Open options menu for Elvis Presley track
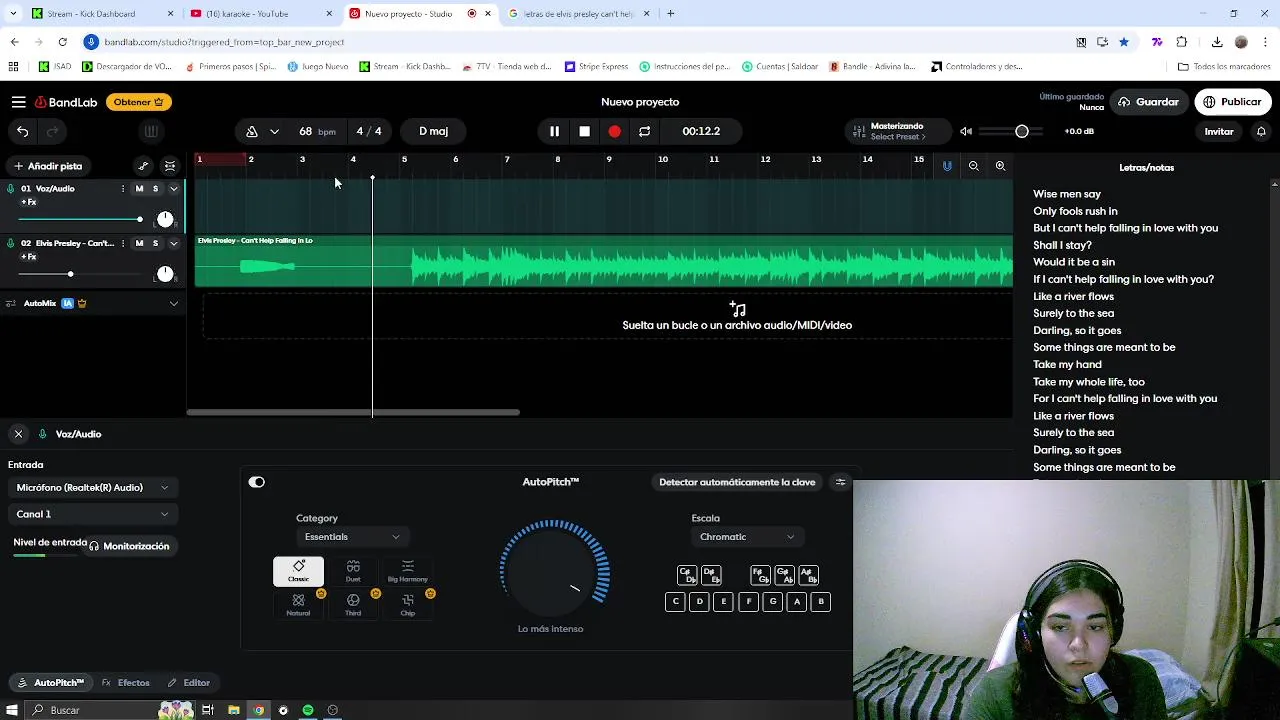Image resolution: width=1280 pixels, height=720 pixels. click(123, 243)
